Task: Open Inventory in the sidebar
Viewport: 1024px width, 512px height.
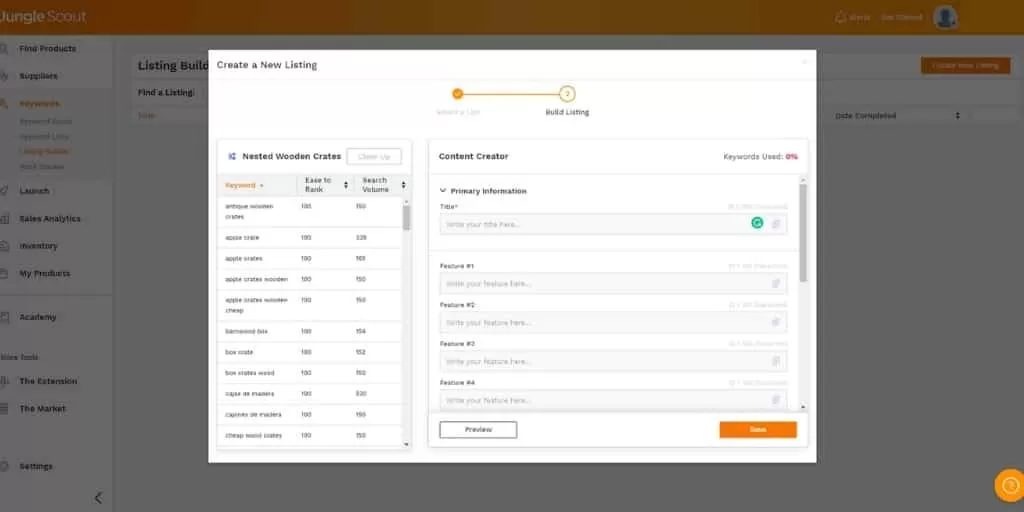Action: [x=38, y=246]
